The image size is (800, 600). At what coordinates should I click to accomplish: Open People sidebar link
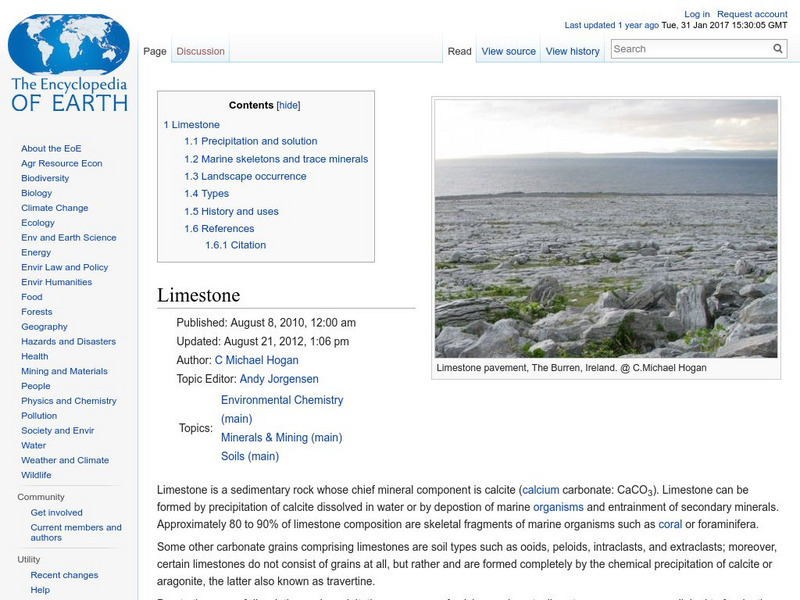pos(36,386)
